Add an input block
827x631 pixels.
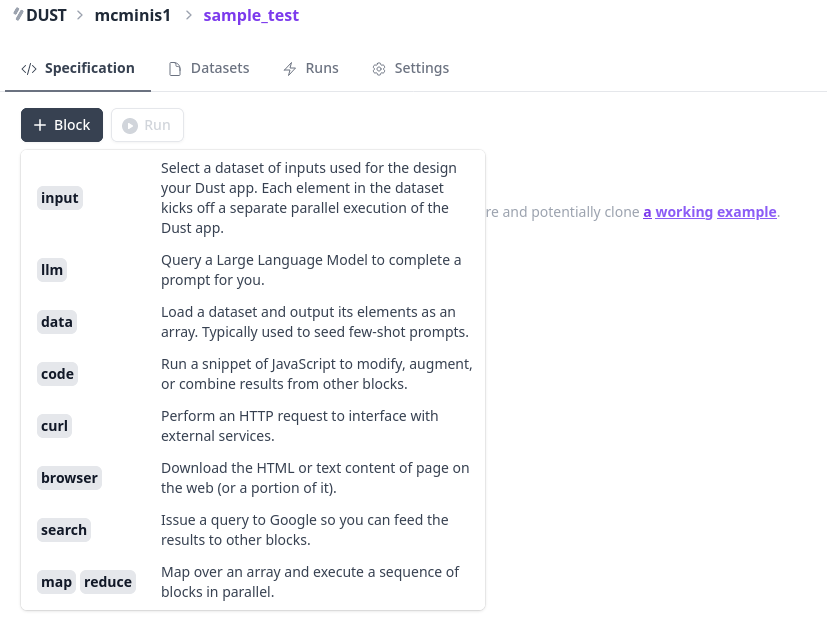[253, 198]
